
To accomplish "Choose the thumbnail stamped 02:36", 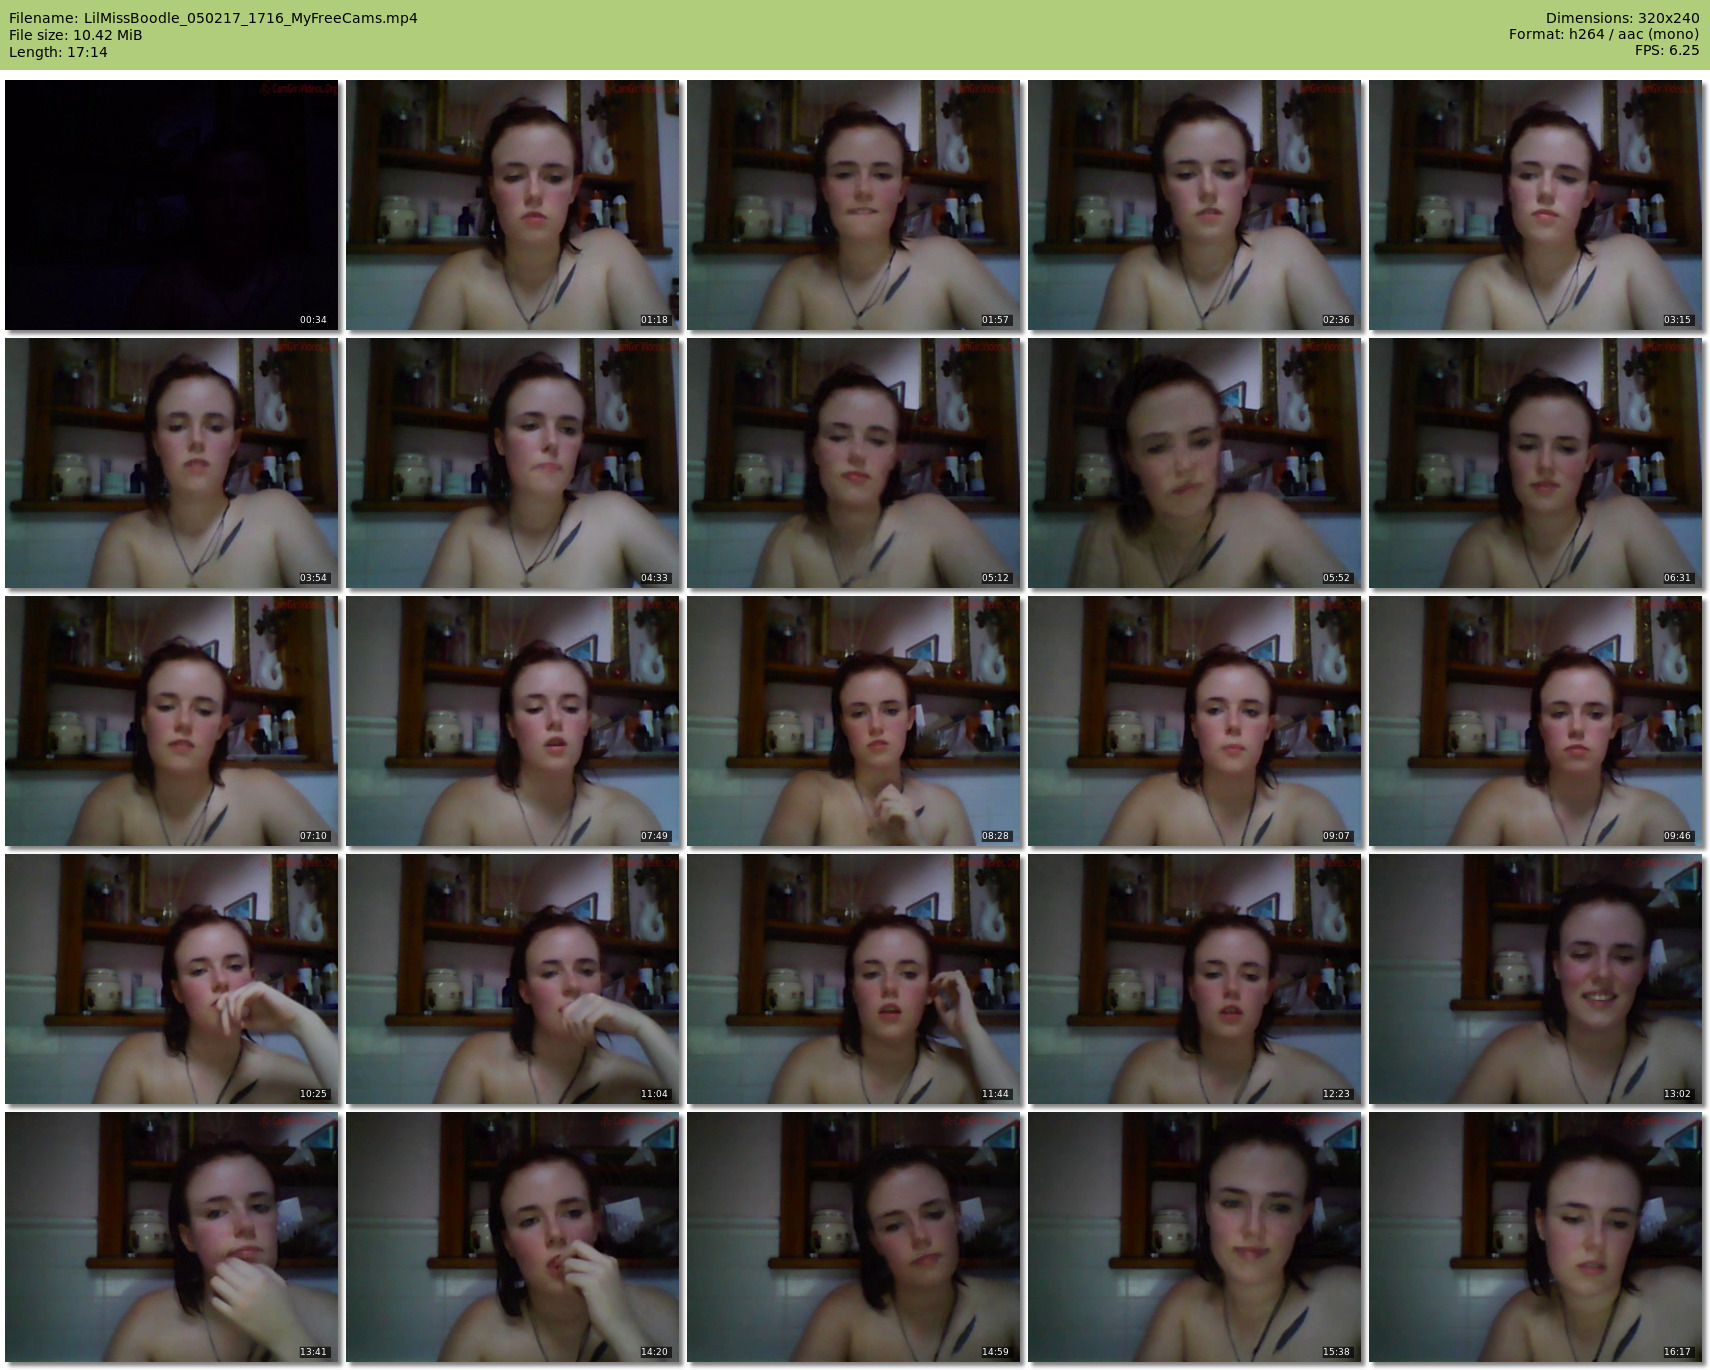I will pyautogui.click(x=1195, y=205).
